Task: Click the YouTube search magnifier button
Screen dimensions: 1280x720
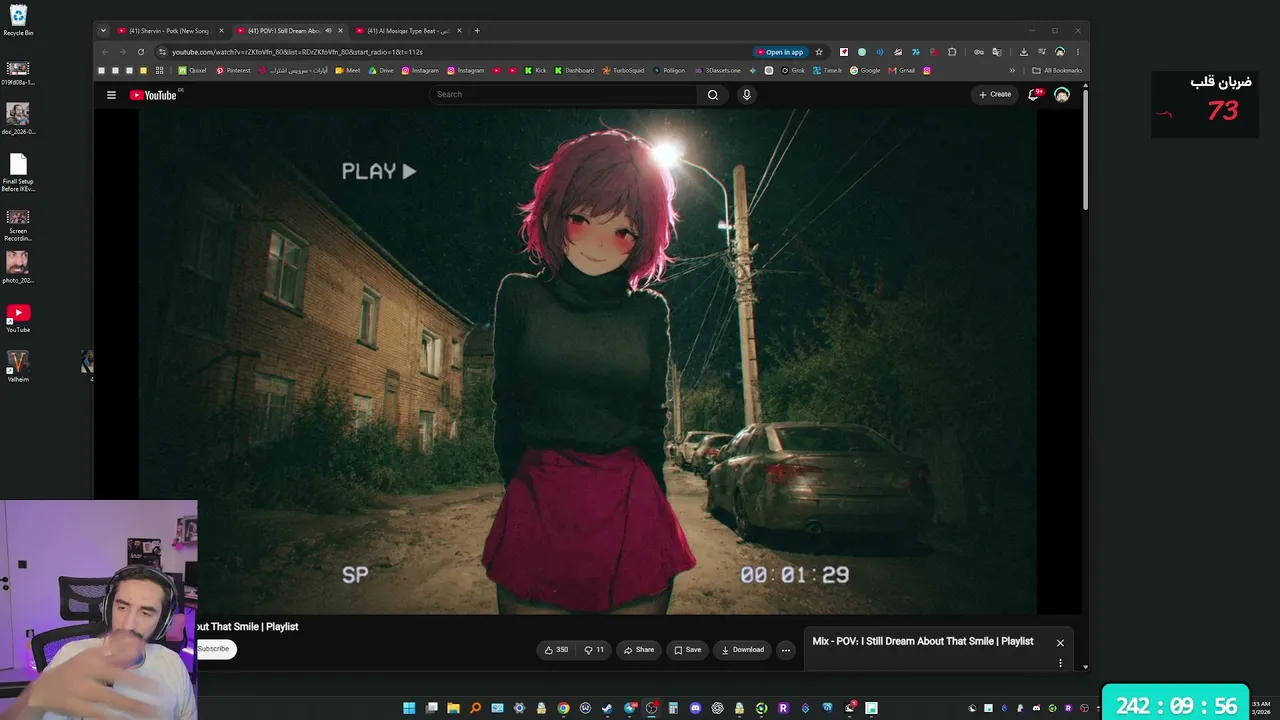Action: [x=713, y=95]
